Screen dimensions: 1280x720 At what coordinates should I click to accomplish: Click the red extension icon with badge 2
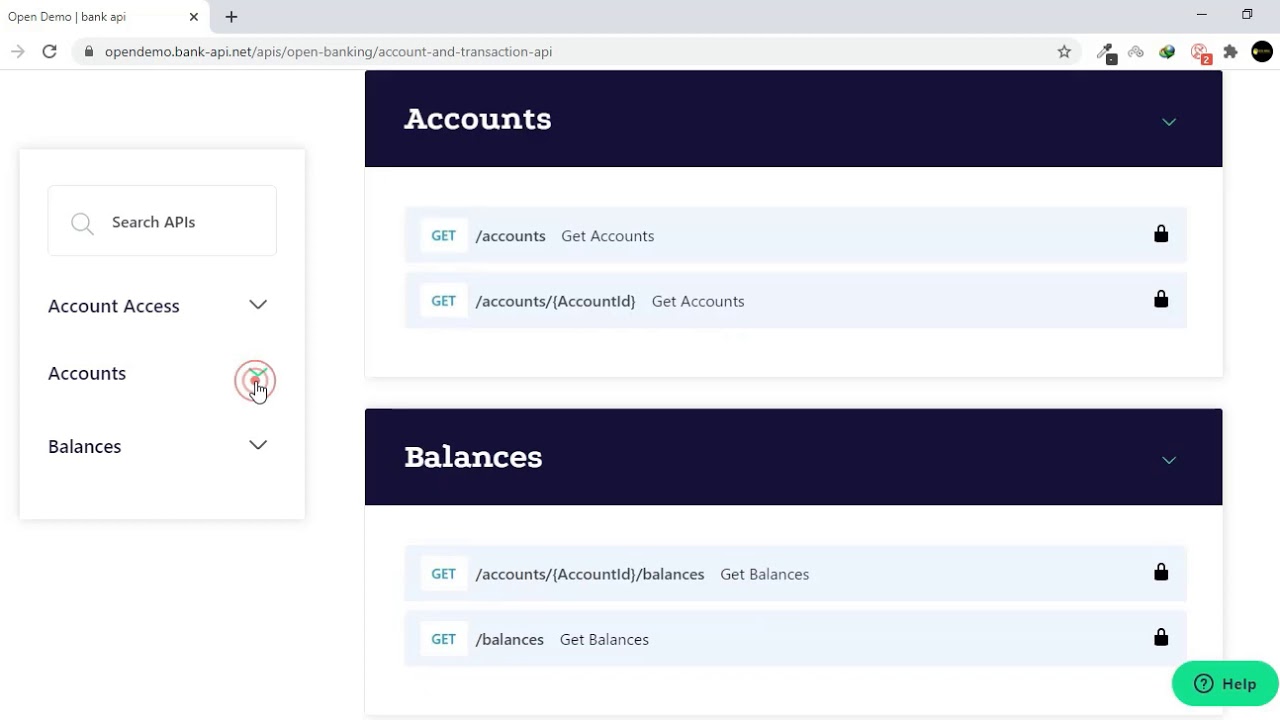tap(1200, 52)
